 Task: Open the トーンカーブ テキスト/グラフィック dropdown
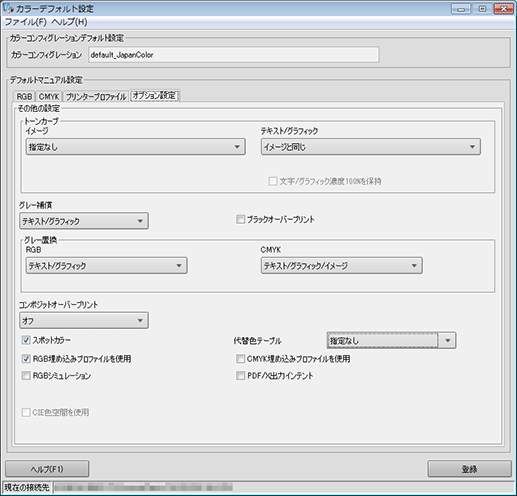point(371,147)
